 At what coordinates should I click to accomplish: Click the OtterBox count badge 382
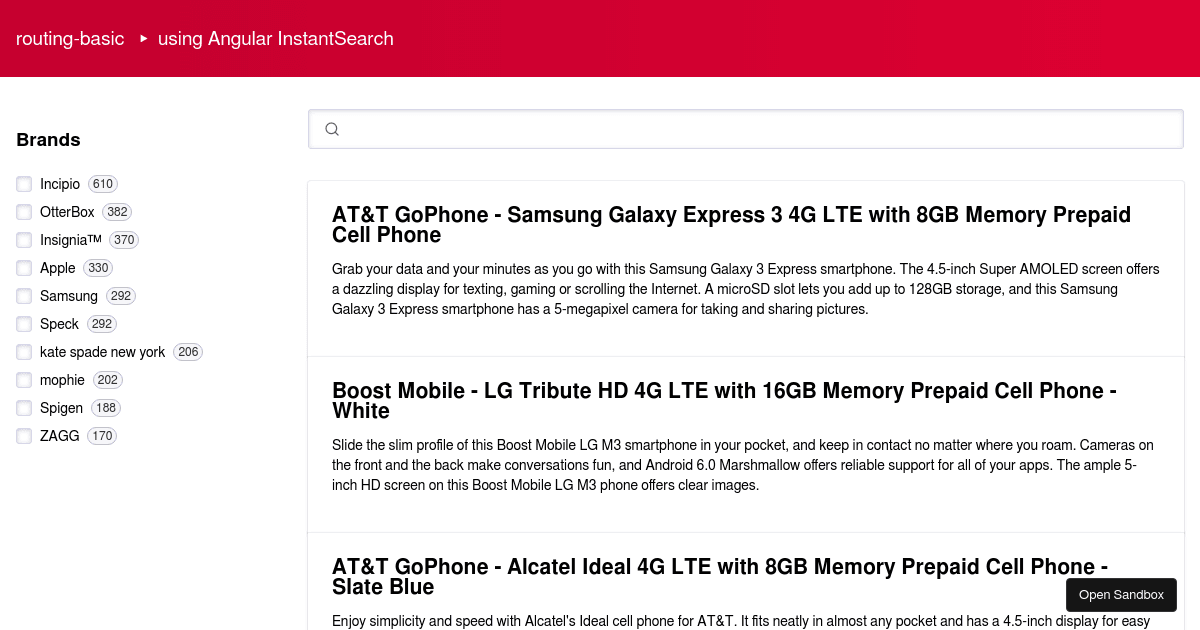point(117,212)
